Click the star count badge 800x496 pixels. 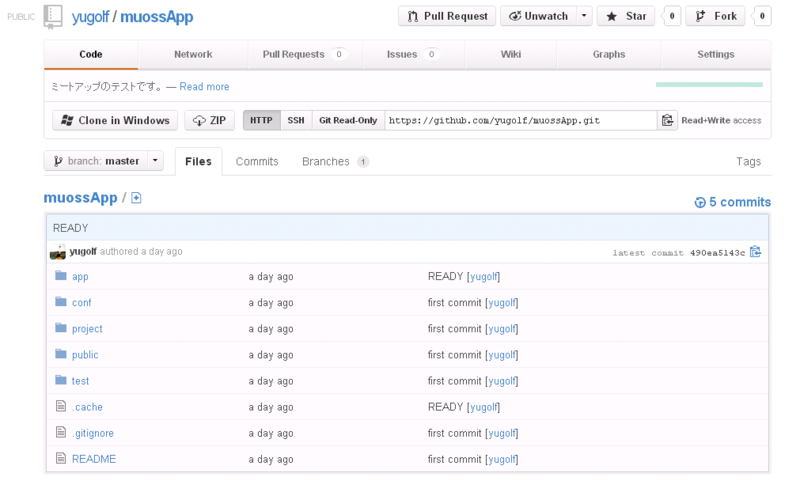point(671,16)
